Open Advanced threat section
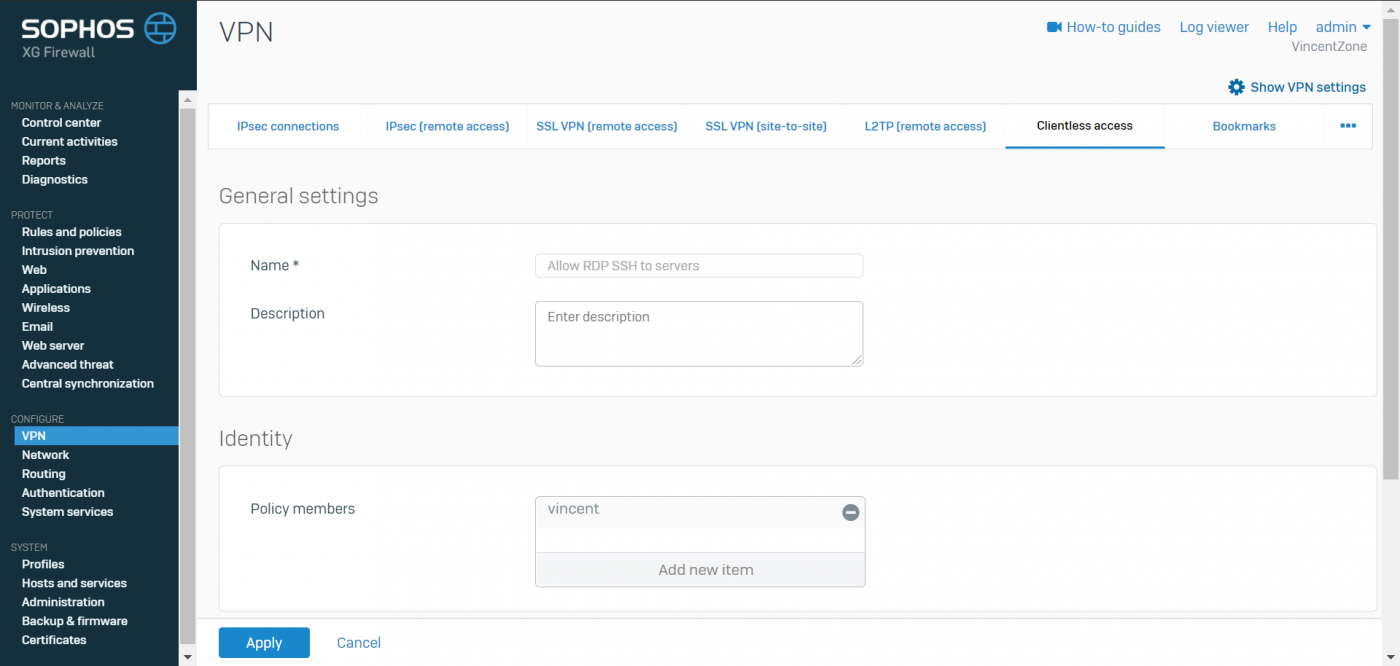The height and width of the screenshot is (666, 1400). pos(68,365)
